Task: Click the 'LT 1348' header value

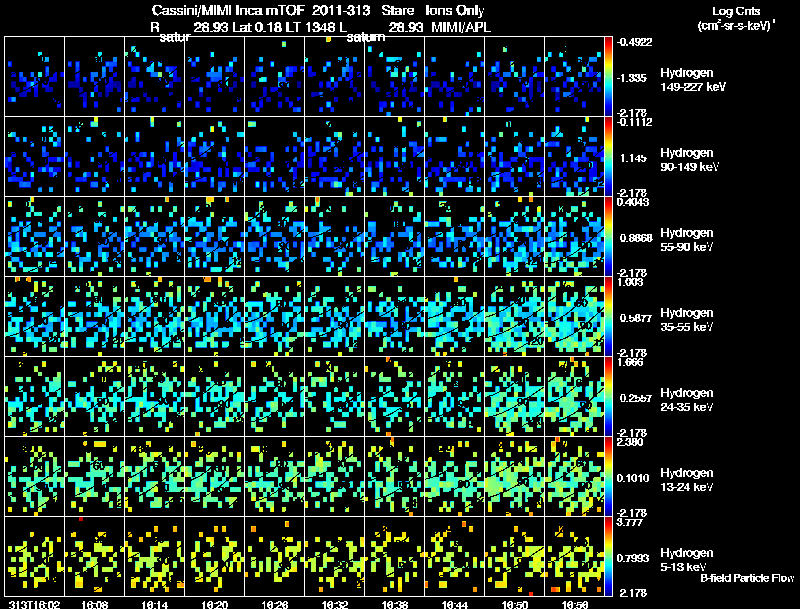Action: 310,27
